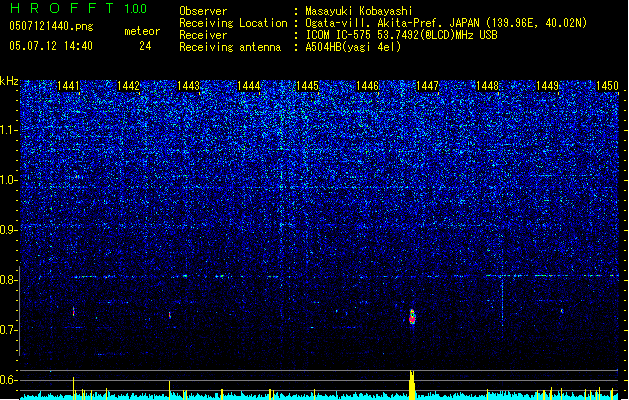This screenshot has height=400, width=629.
Task: Click the tallest yellow power spike before 1447
Action: pyautogui.click(x=412, y=385)
